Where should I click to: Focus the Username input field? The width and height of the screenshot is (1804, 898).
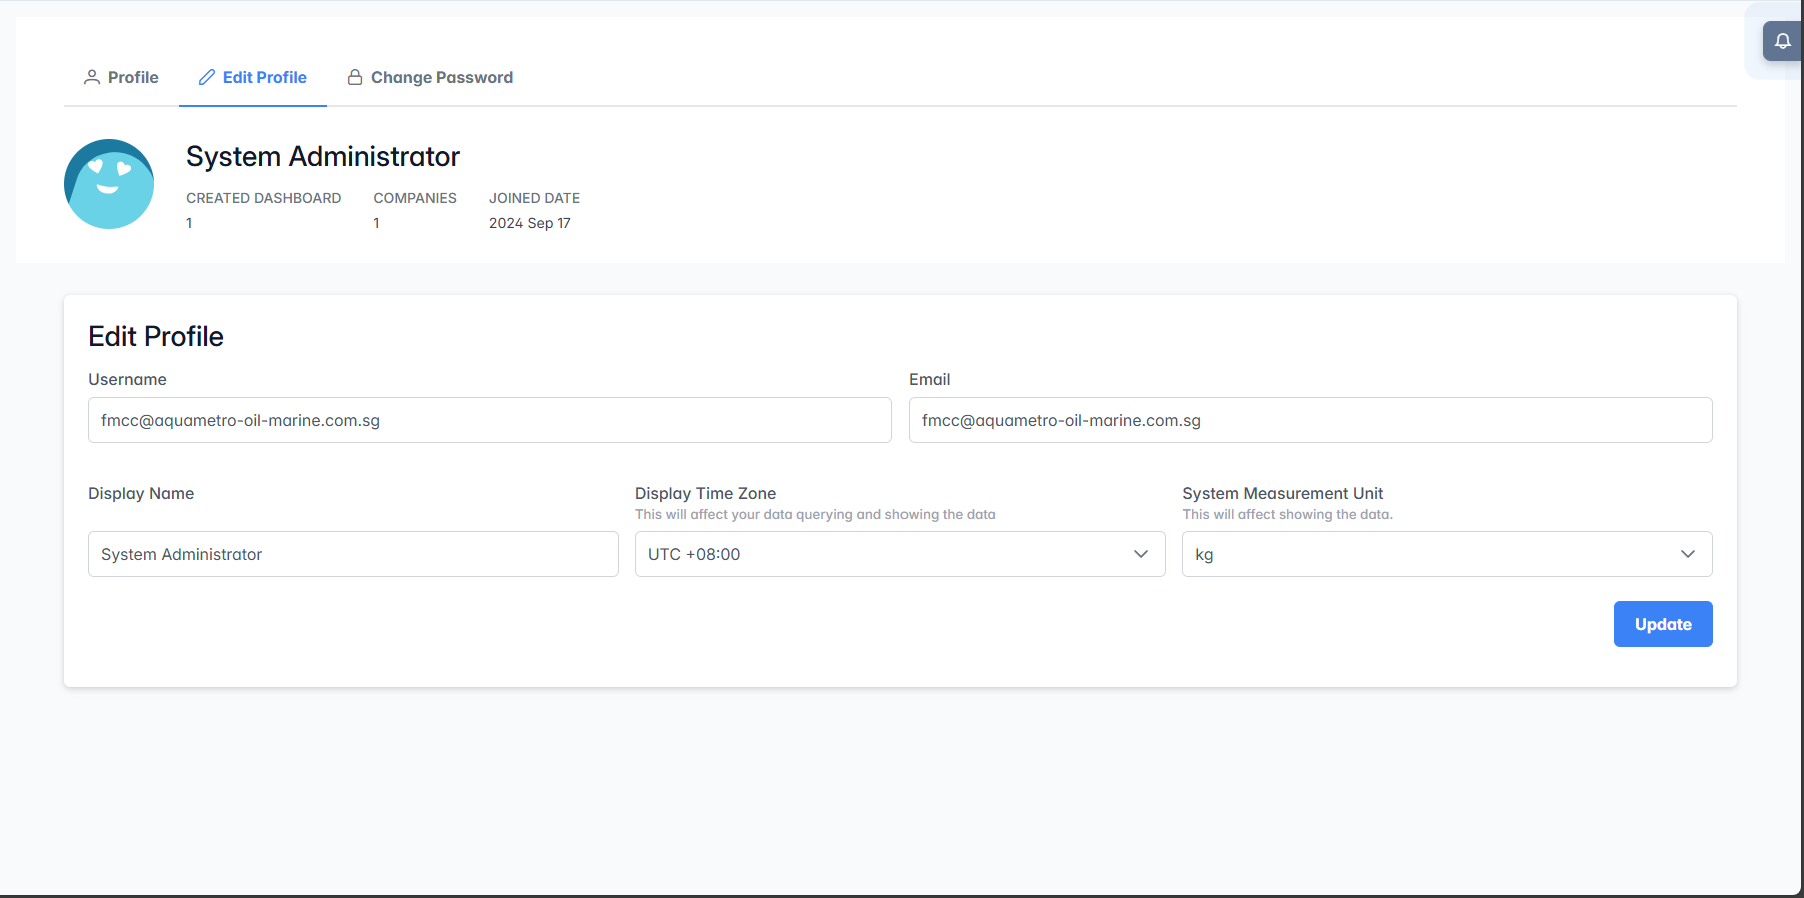point(489,420)
